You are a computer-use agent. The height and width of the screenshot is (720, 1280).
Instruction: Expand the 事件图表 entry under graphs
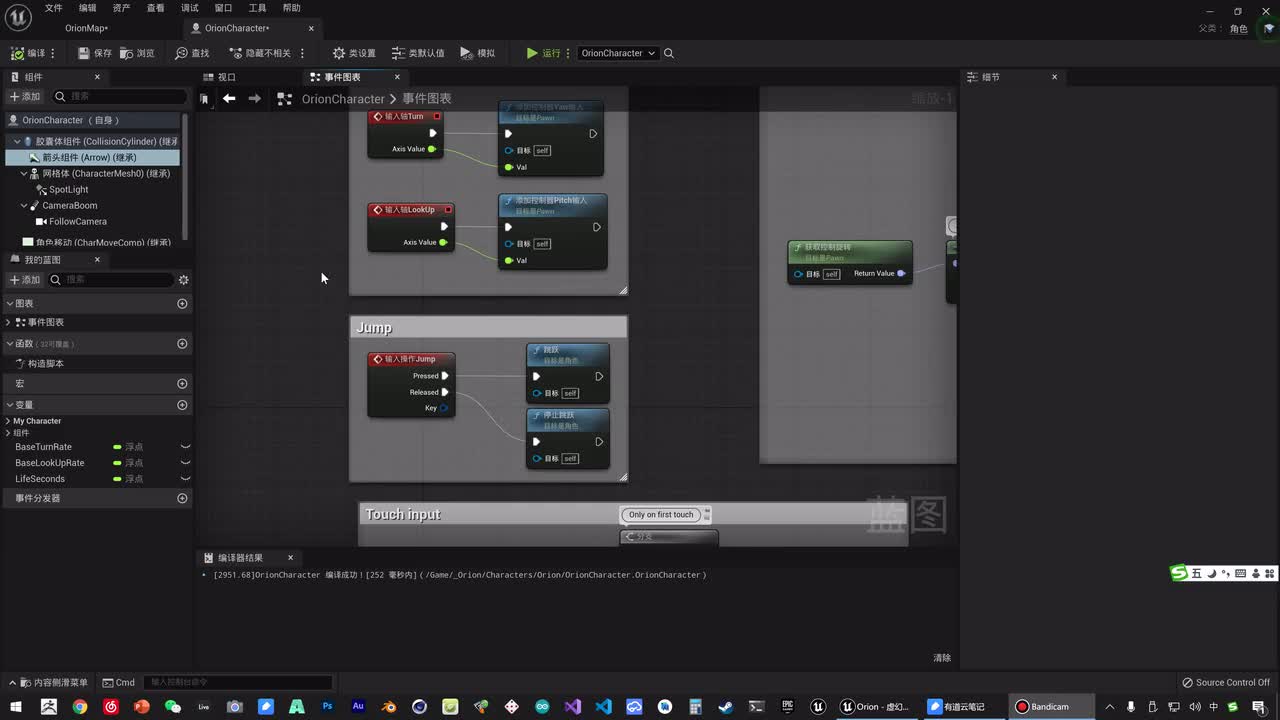[x=10, y=322]
